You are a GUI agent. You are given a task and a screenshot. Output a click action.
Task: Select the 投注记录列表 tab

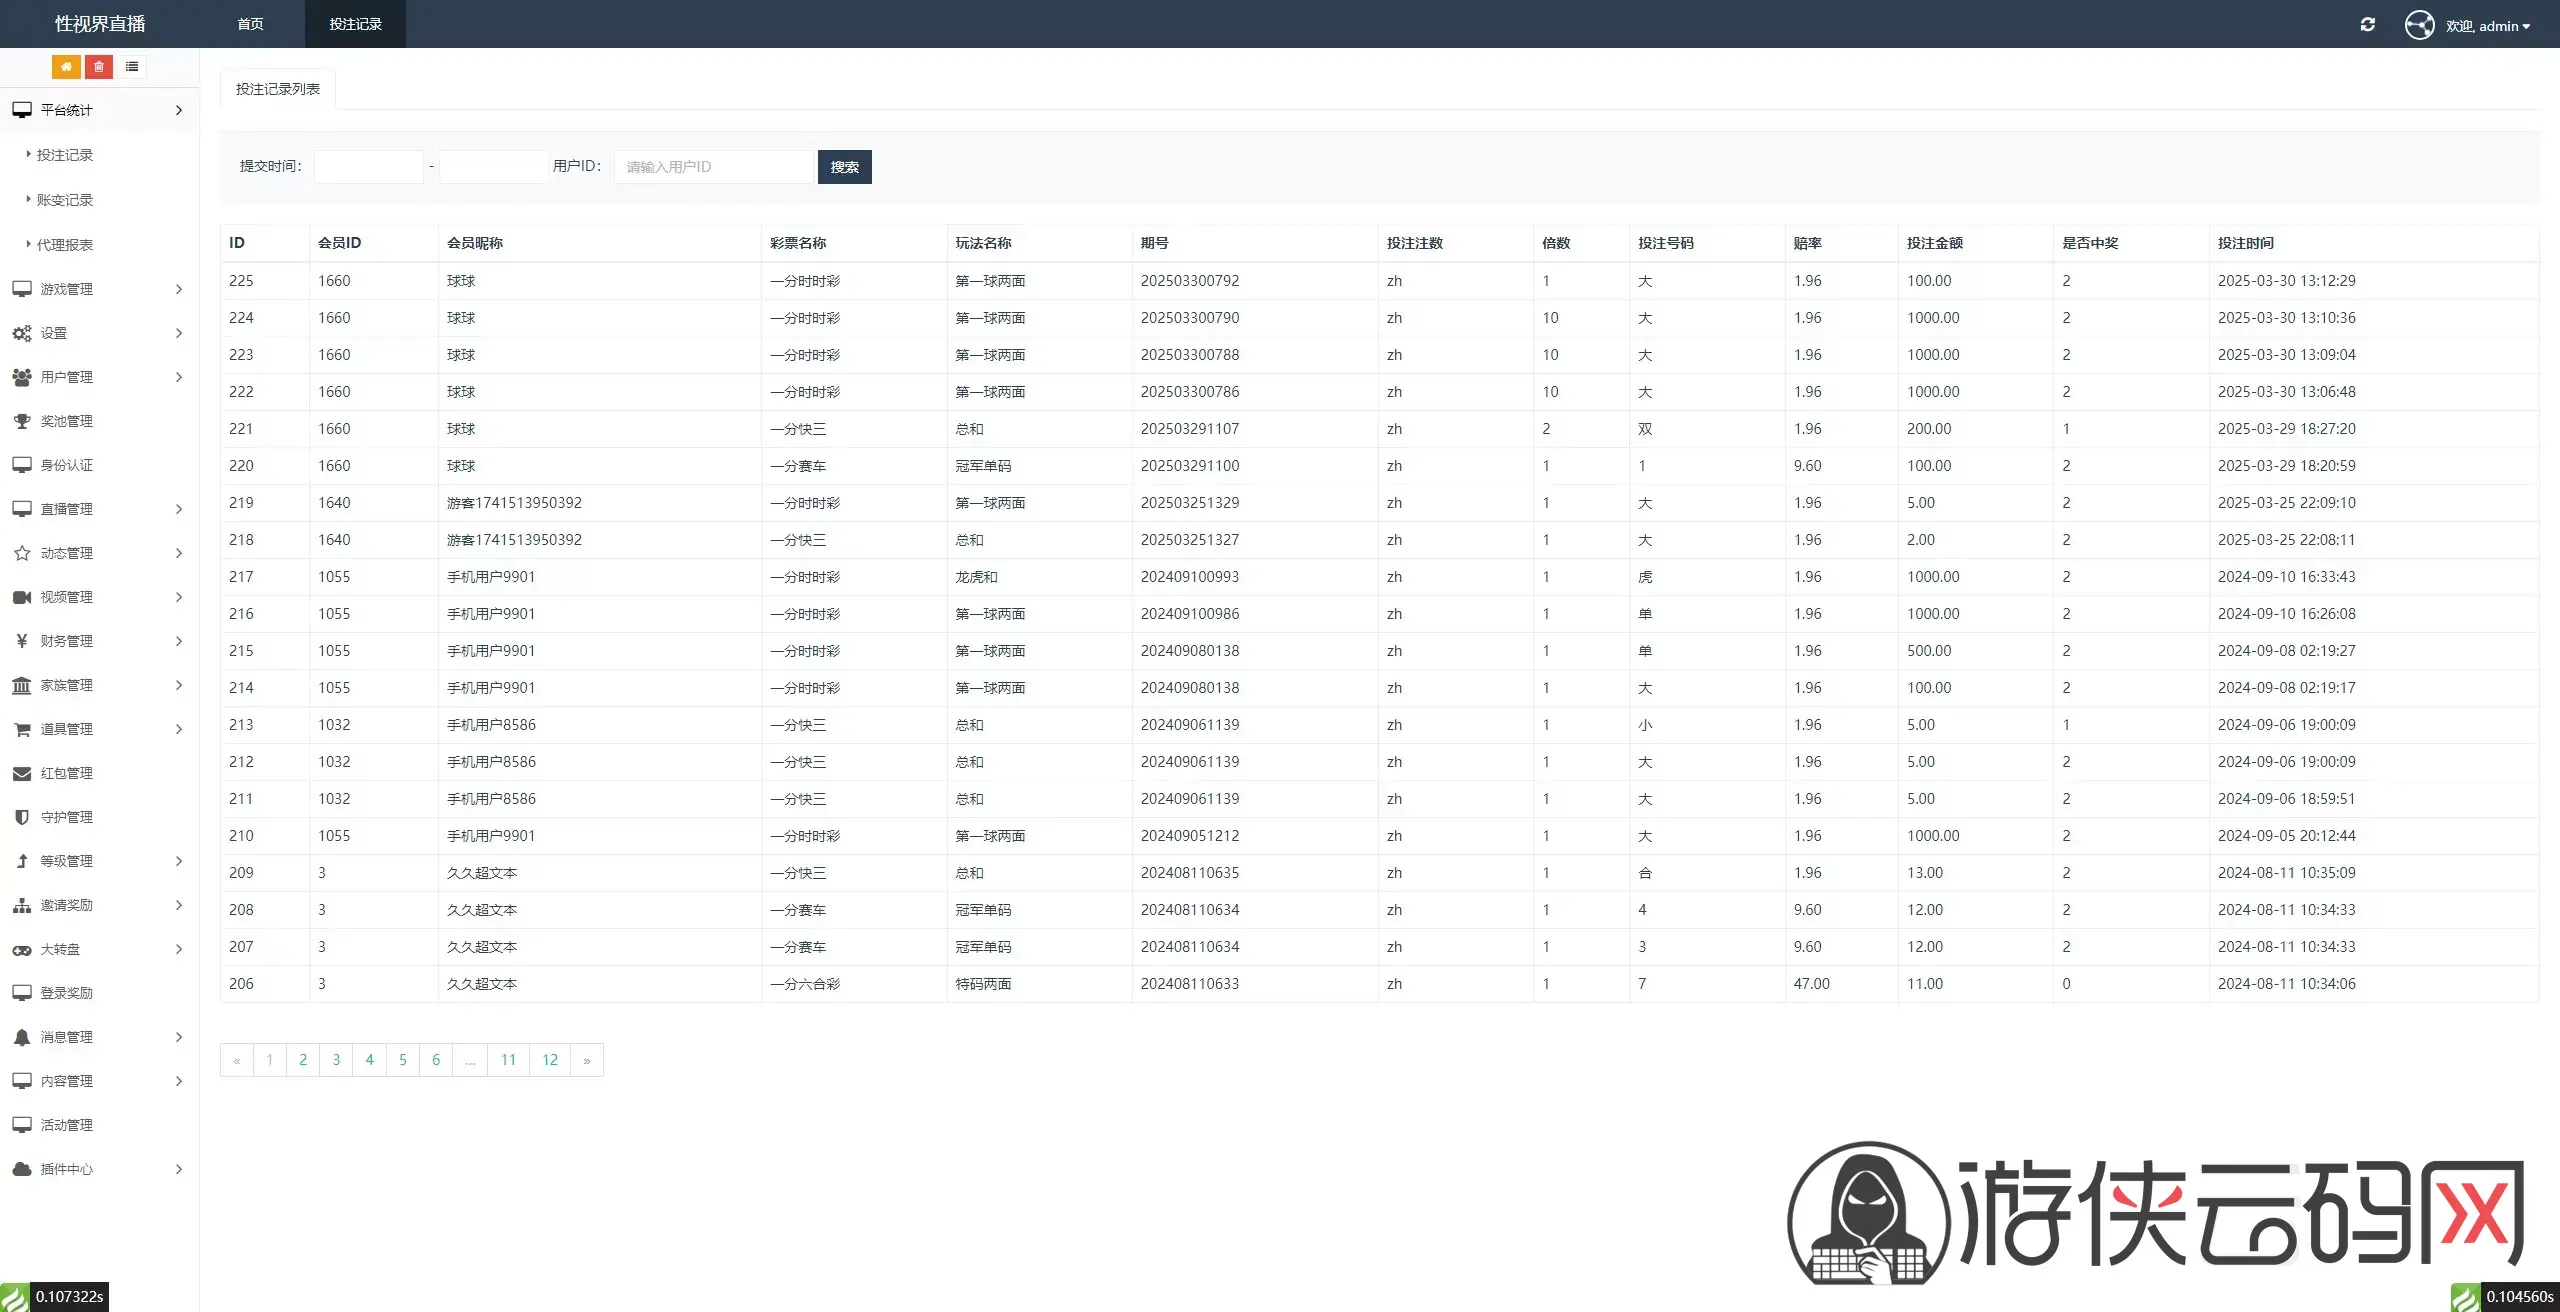[278, 89]
